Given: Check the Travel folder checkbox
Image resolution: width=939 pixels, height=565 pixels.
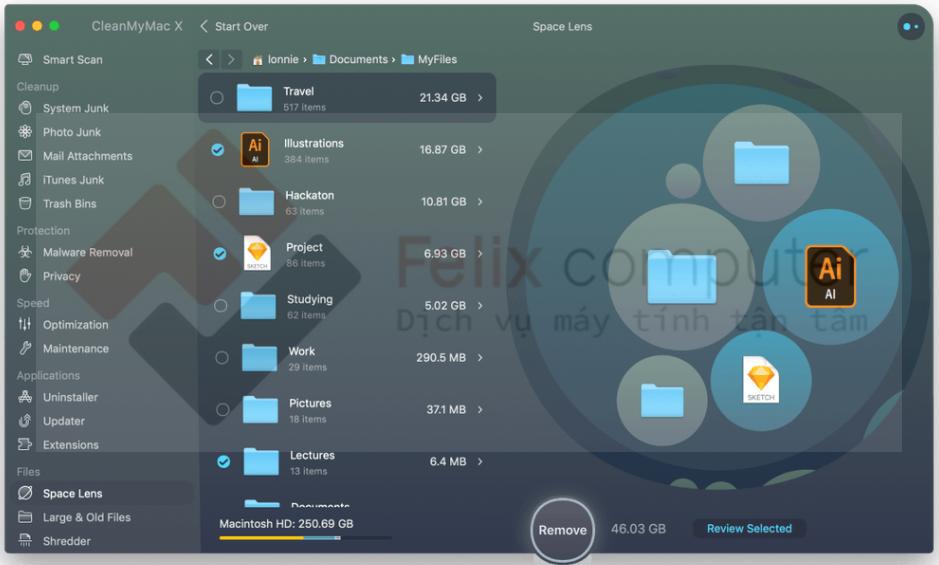Looking at the screenshot, I should [217, 98].
